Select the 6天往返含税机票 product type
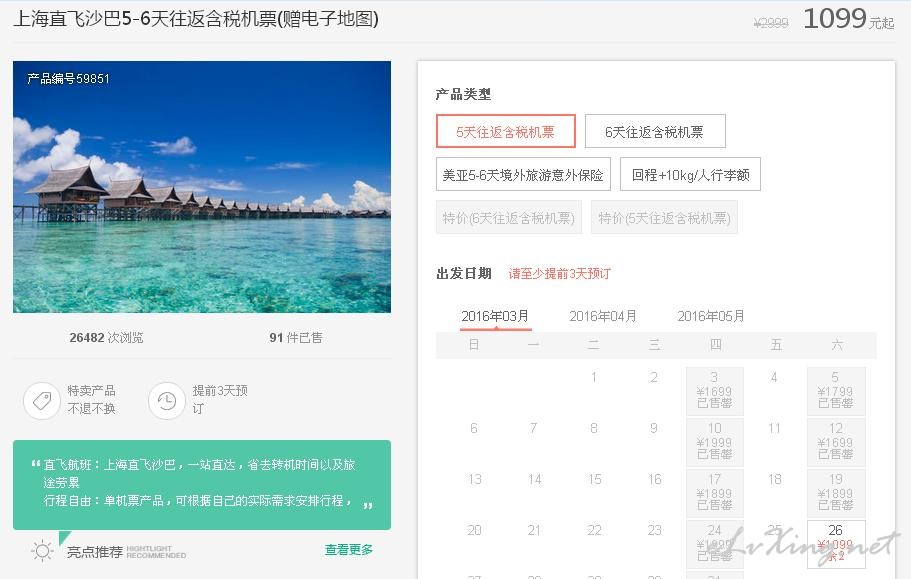Screen dimensions: 911x579 pyautogui.click(x=655, y=131)
